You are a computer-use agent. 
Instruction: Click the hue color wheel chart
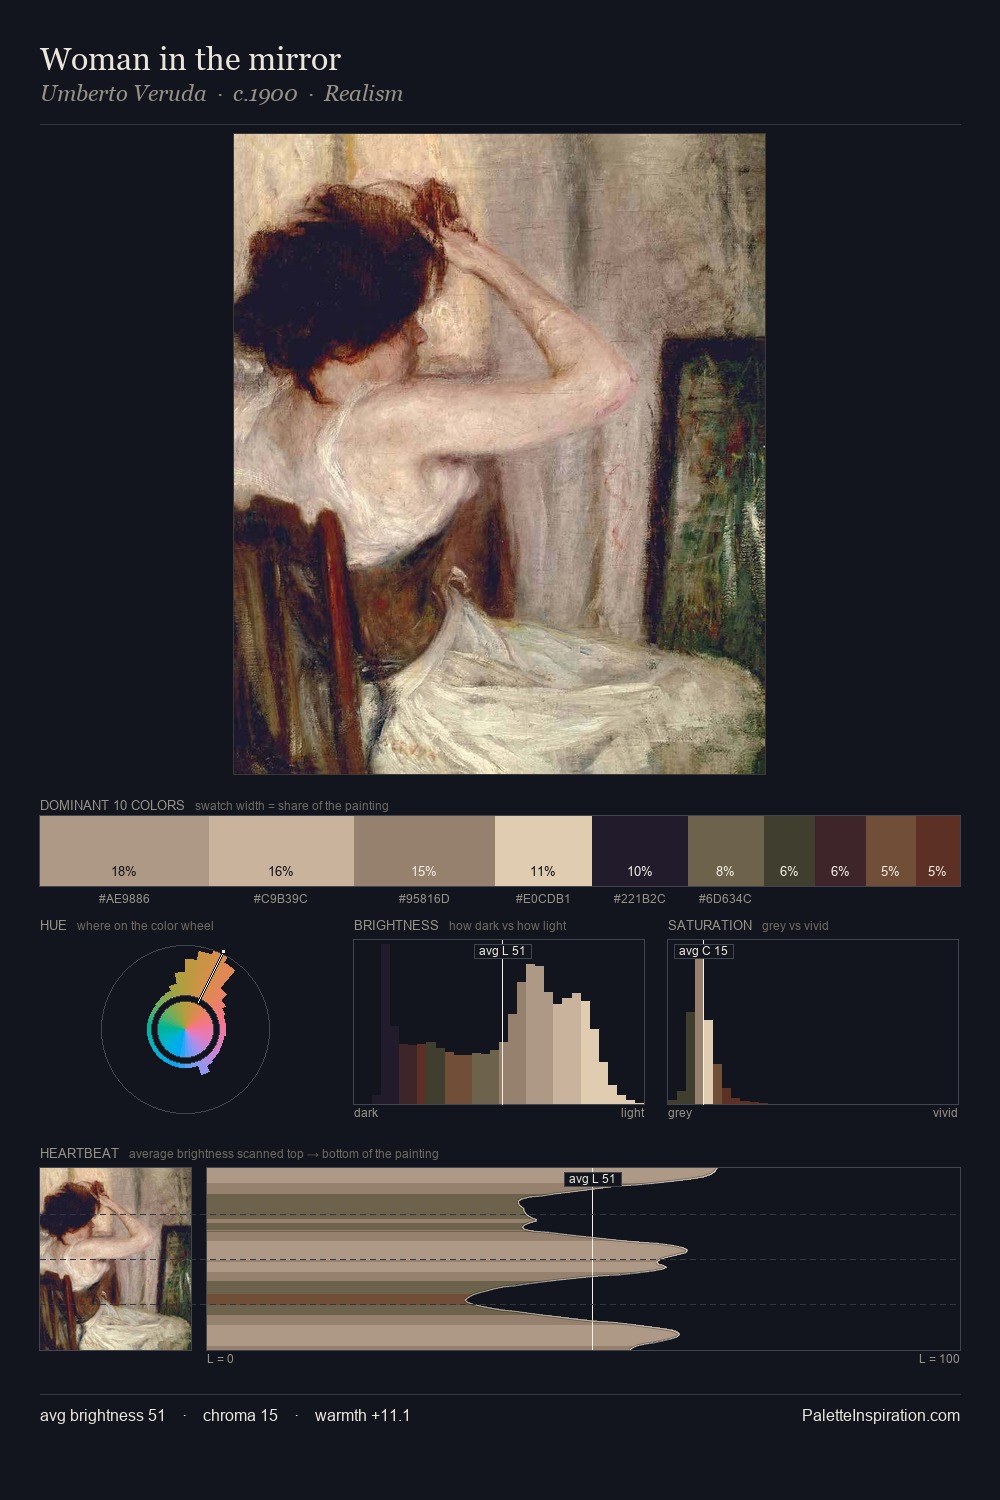[x=185, y=1029]
